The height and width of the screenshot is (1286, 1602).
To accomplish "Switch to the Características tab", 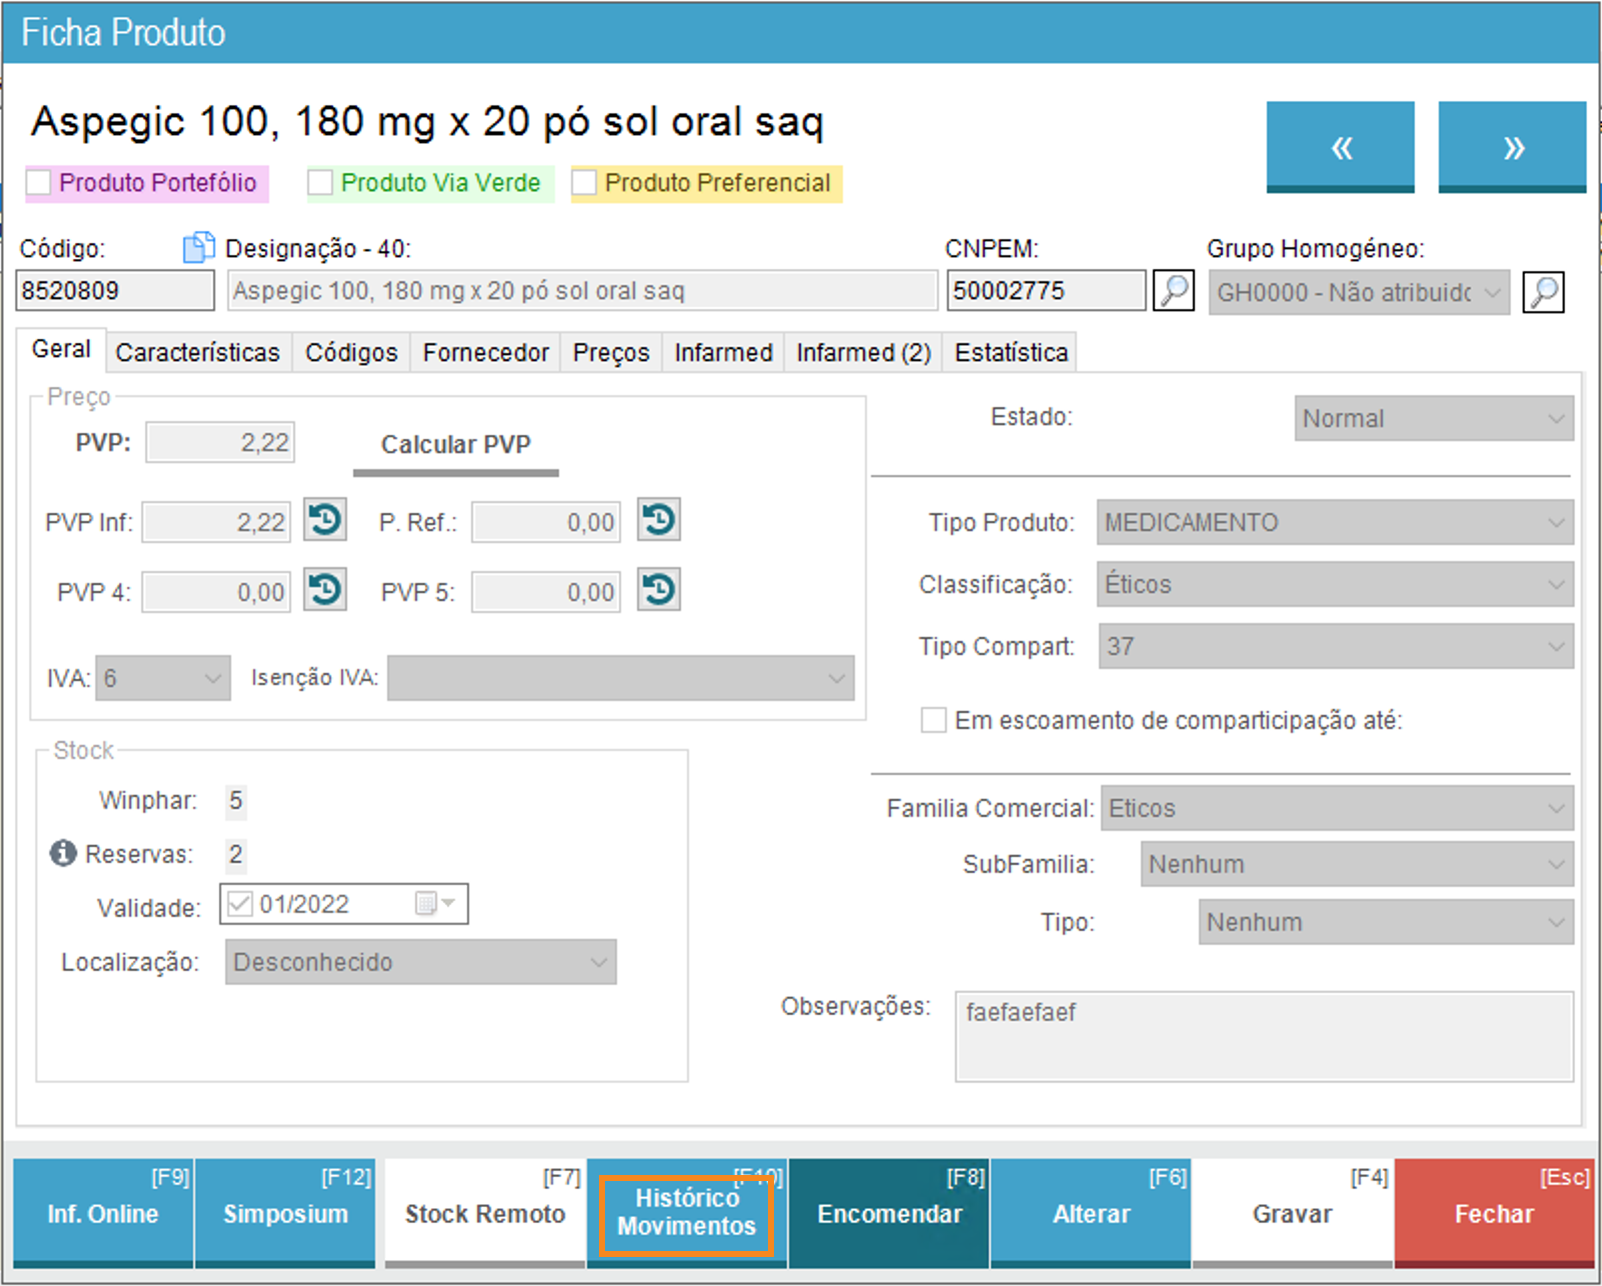I will click(197, 352).
